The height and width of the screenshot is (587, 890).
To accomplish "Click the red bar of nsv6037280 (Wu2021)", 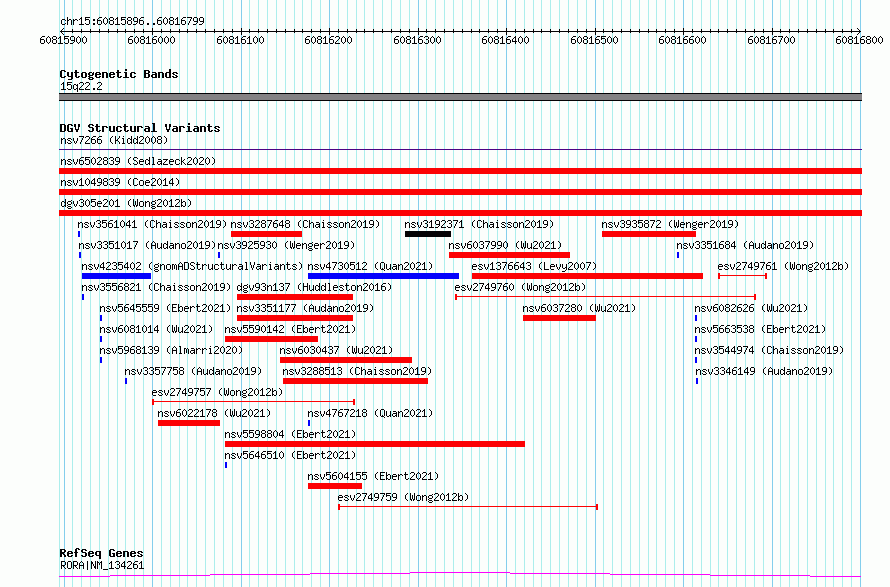I will pyautogui.click(x=559, y=318).
